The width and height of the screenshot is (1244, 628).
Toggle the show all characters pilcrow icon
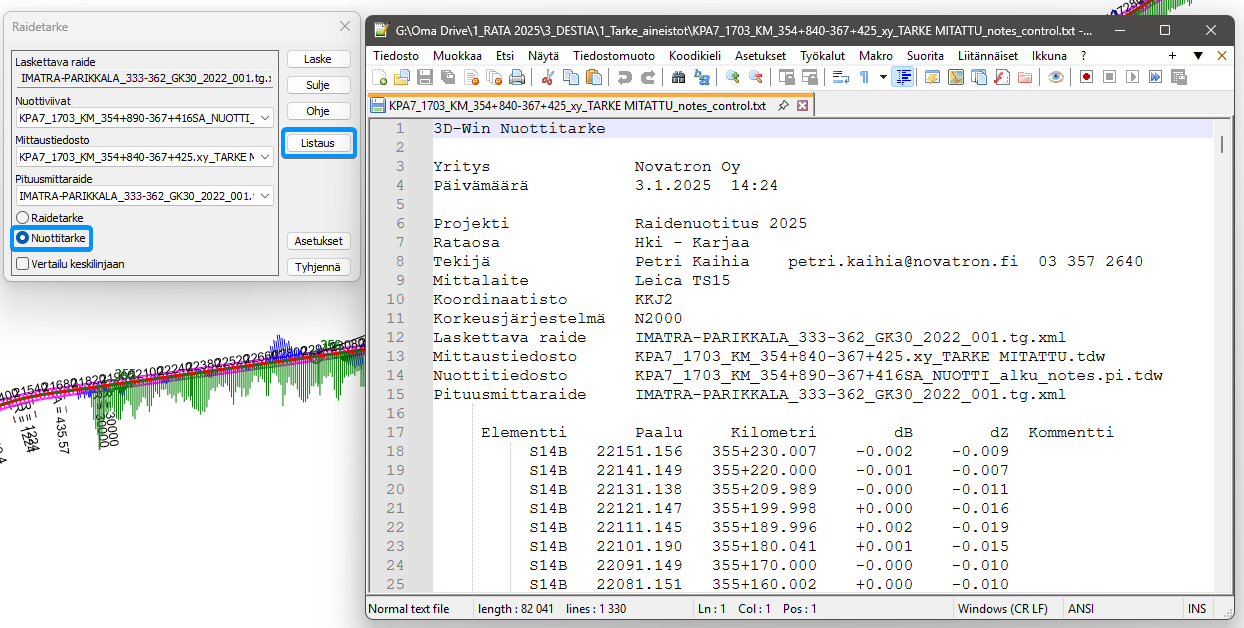(864, 77)
